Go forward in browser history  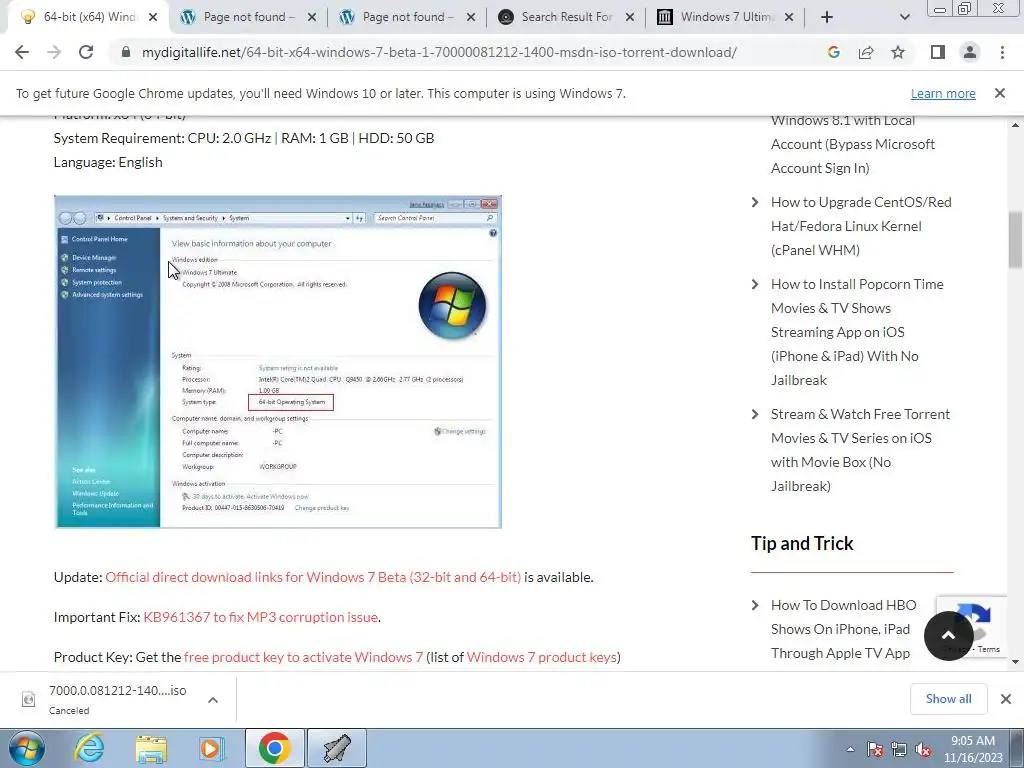click(x=54, y=52)
